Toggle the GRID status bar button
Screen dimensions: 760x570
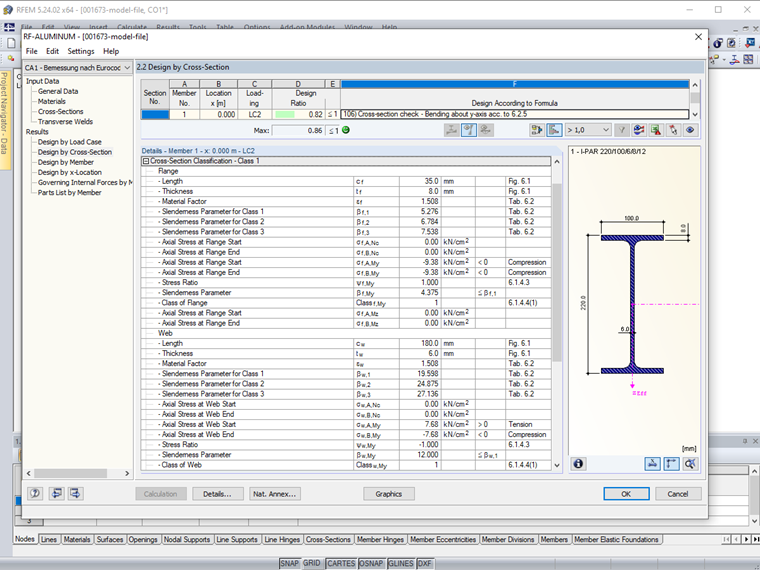pos(312,563)
